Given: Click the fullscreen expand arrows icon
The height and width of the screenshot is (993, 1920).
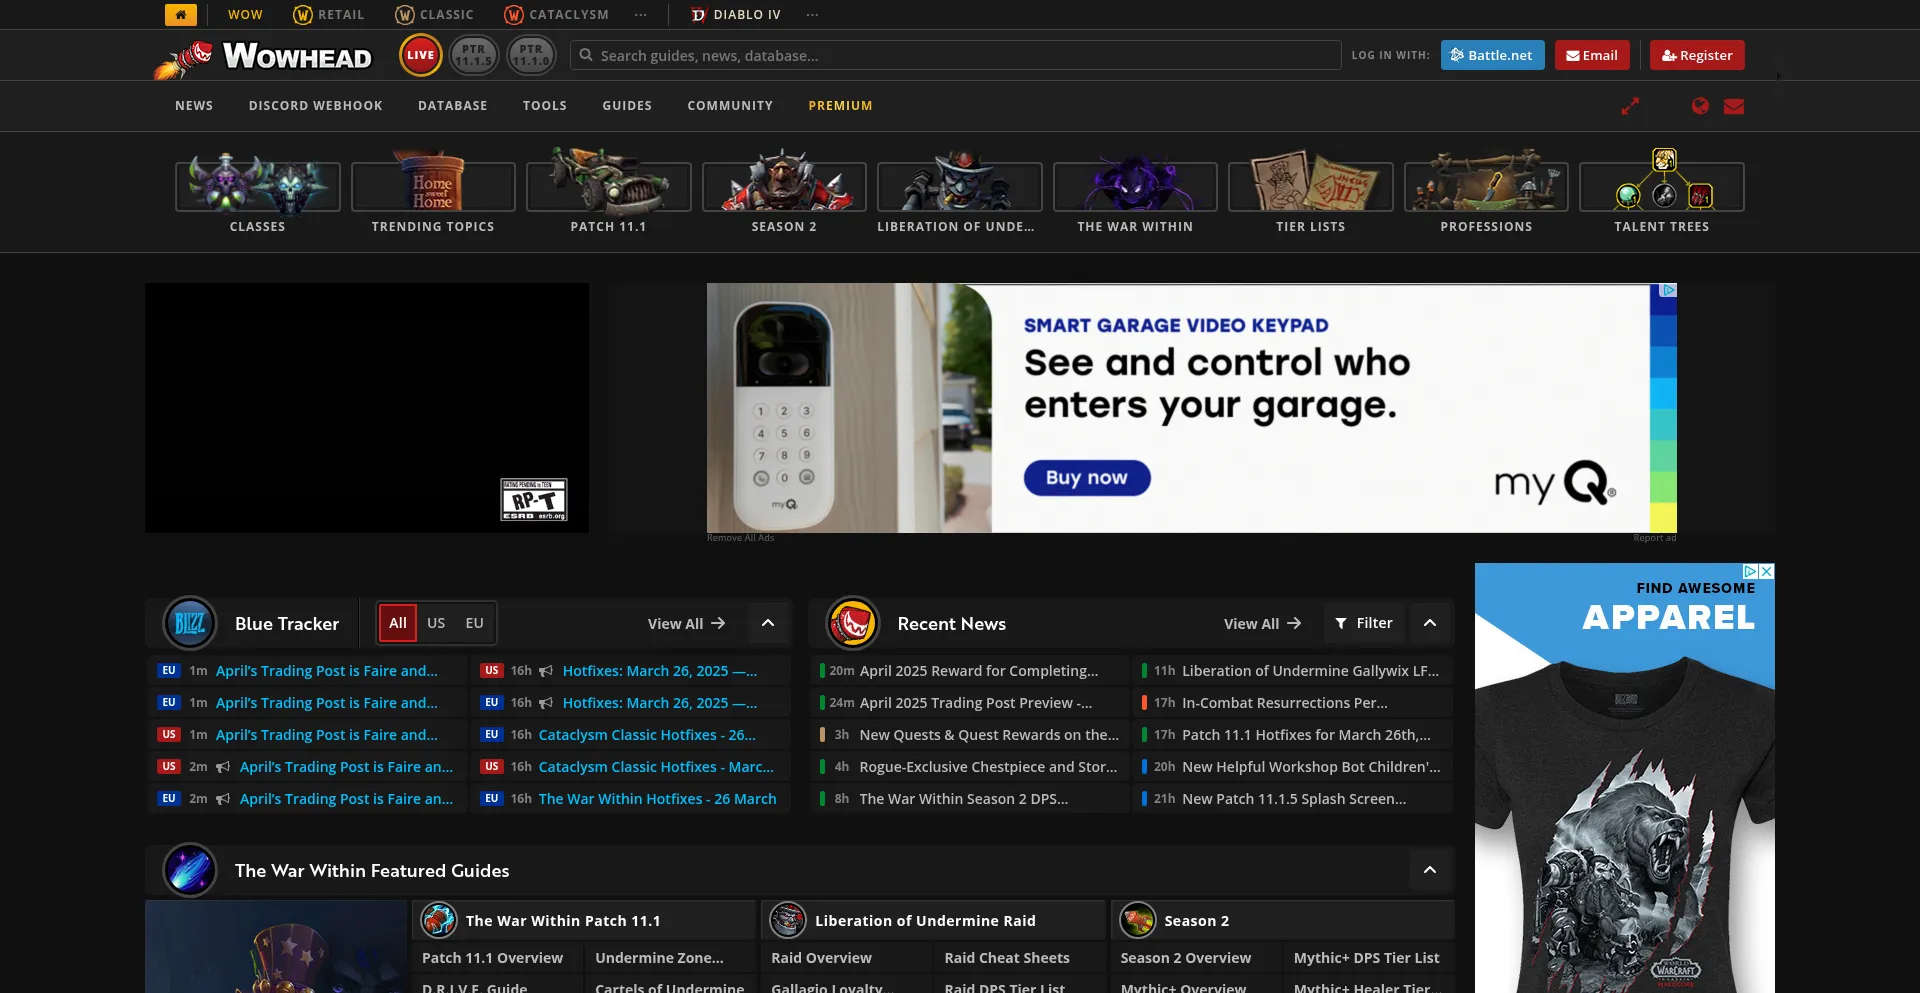Looking at the screenshot, I should (x=1631, y=106).
